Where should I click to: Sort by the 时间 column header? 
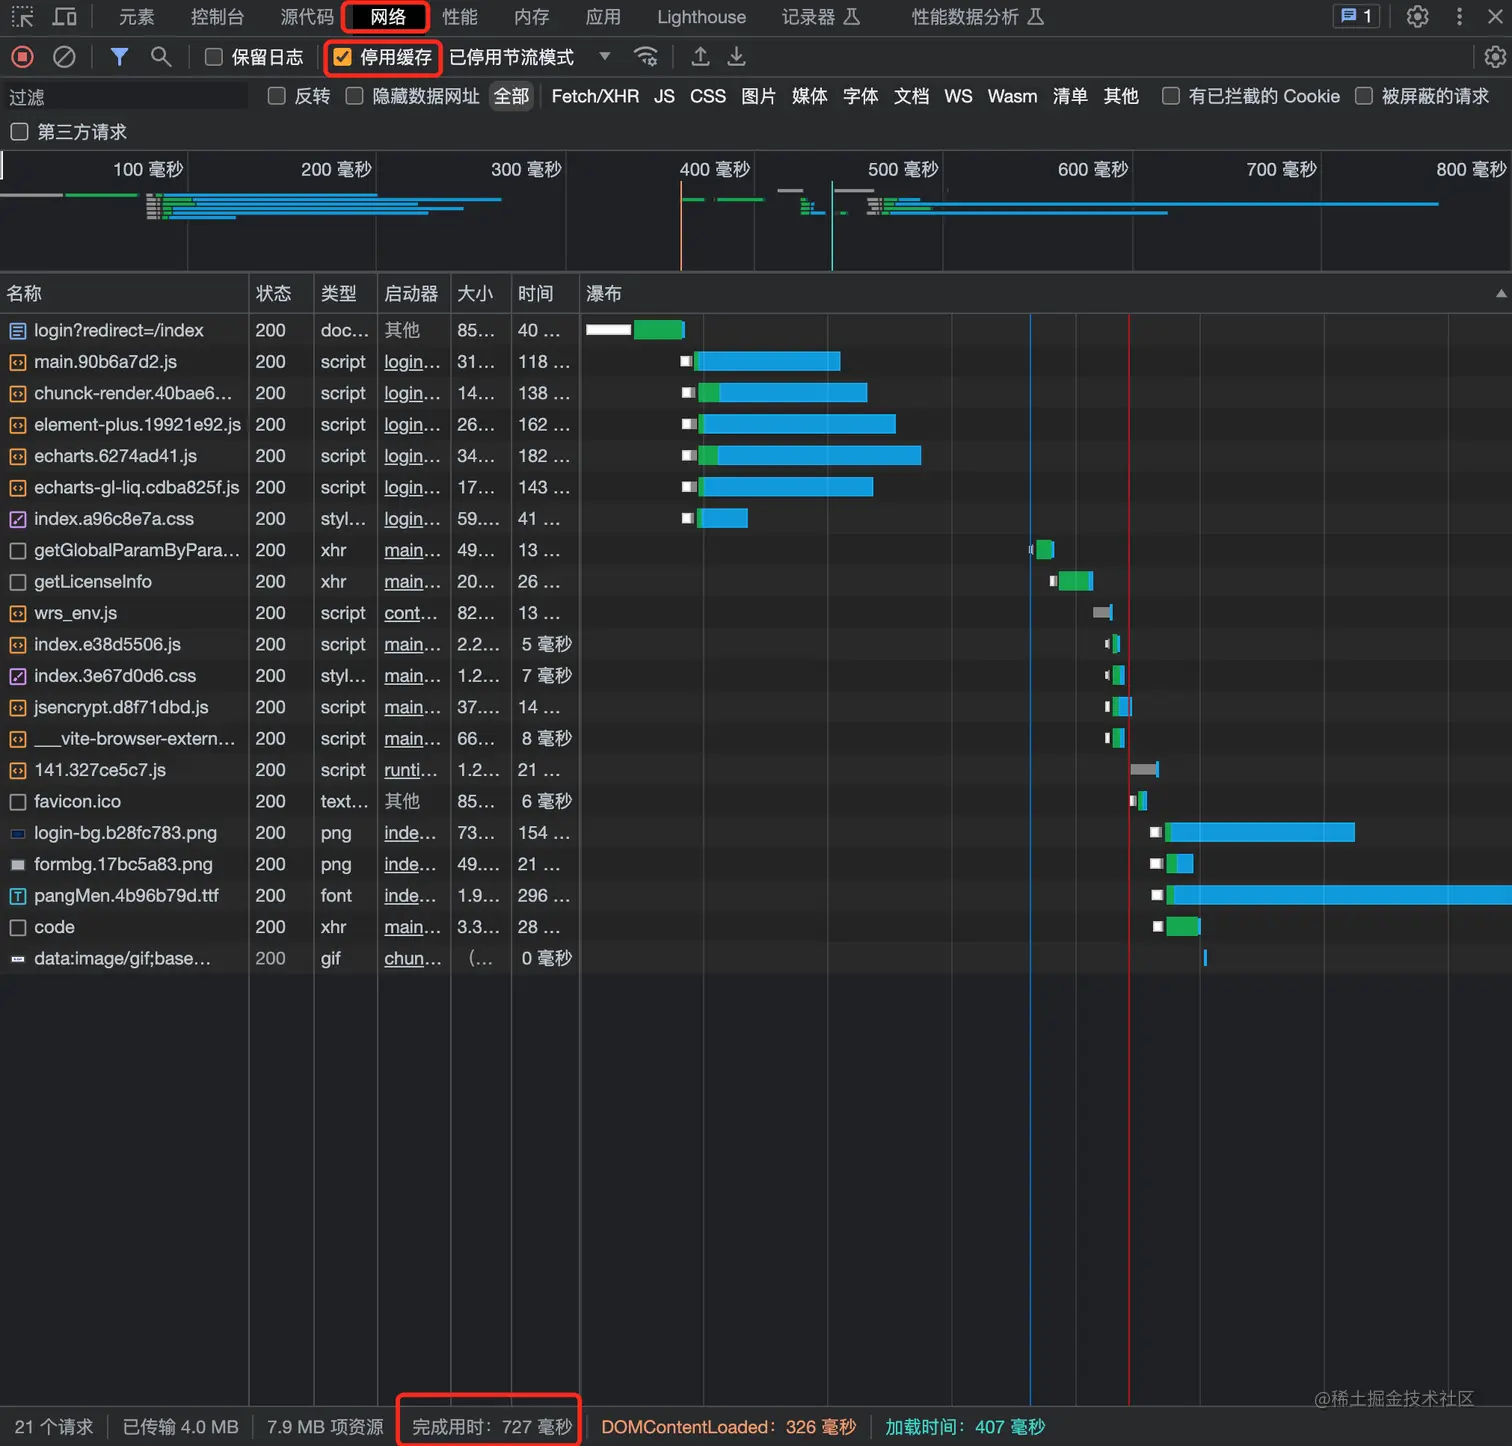(x=545, y=293)
